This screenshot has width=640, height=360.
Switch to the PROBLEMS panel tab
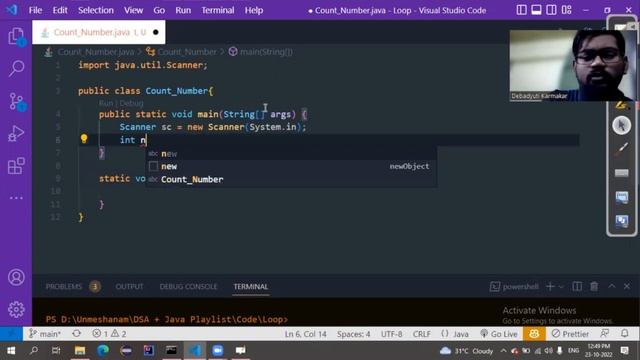tap(64, 287)
